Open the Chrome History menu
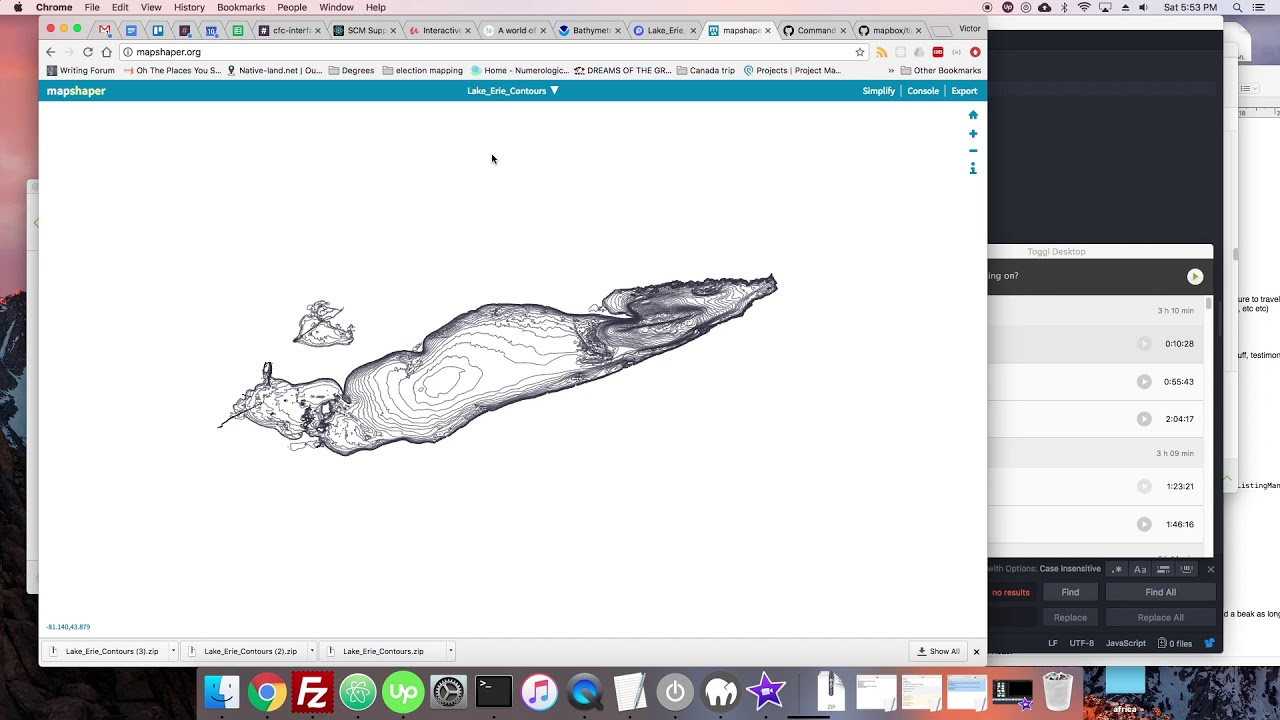The height and width of the screenshot is (720, 1280). pyautogui.click(x=189, y=8)
